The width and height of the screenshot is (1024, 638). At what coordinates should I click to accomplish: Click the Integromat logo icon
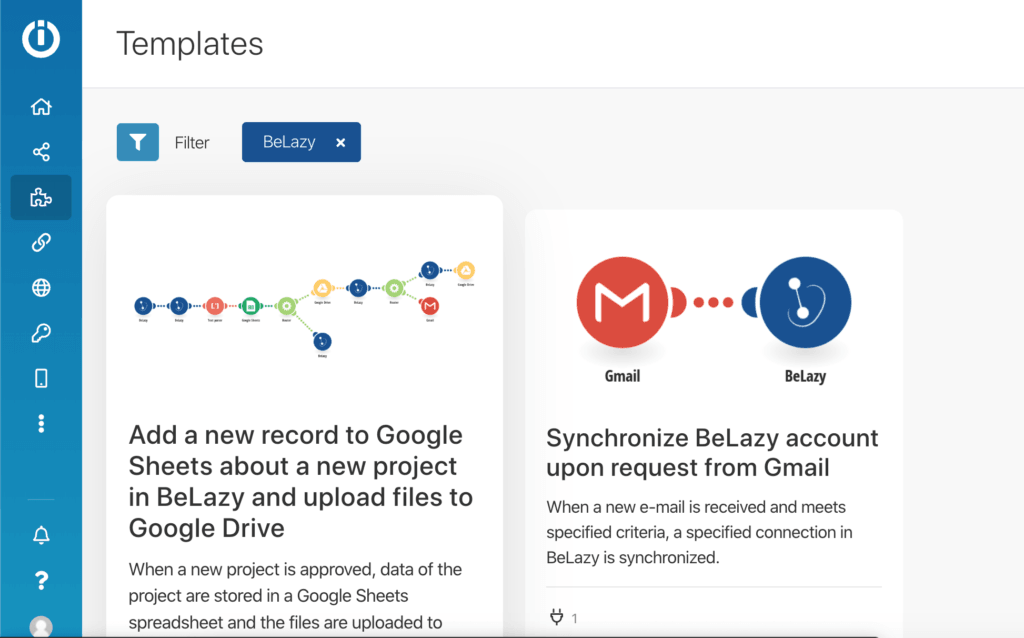tap(41, 39)
